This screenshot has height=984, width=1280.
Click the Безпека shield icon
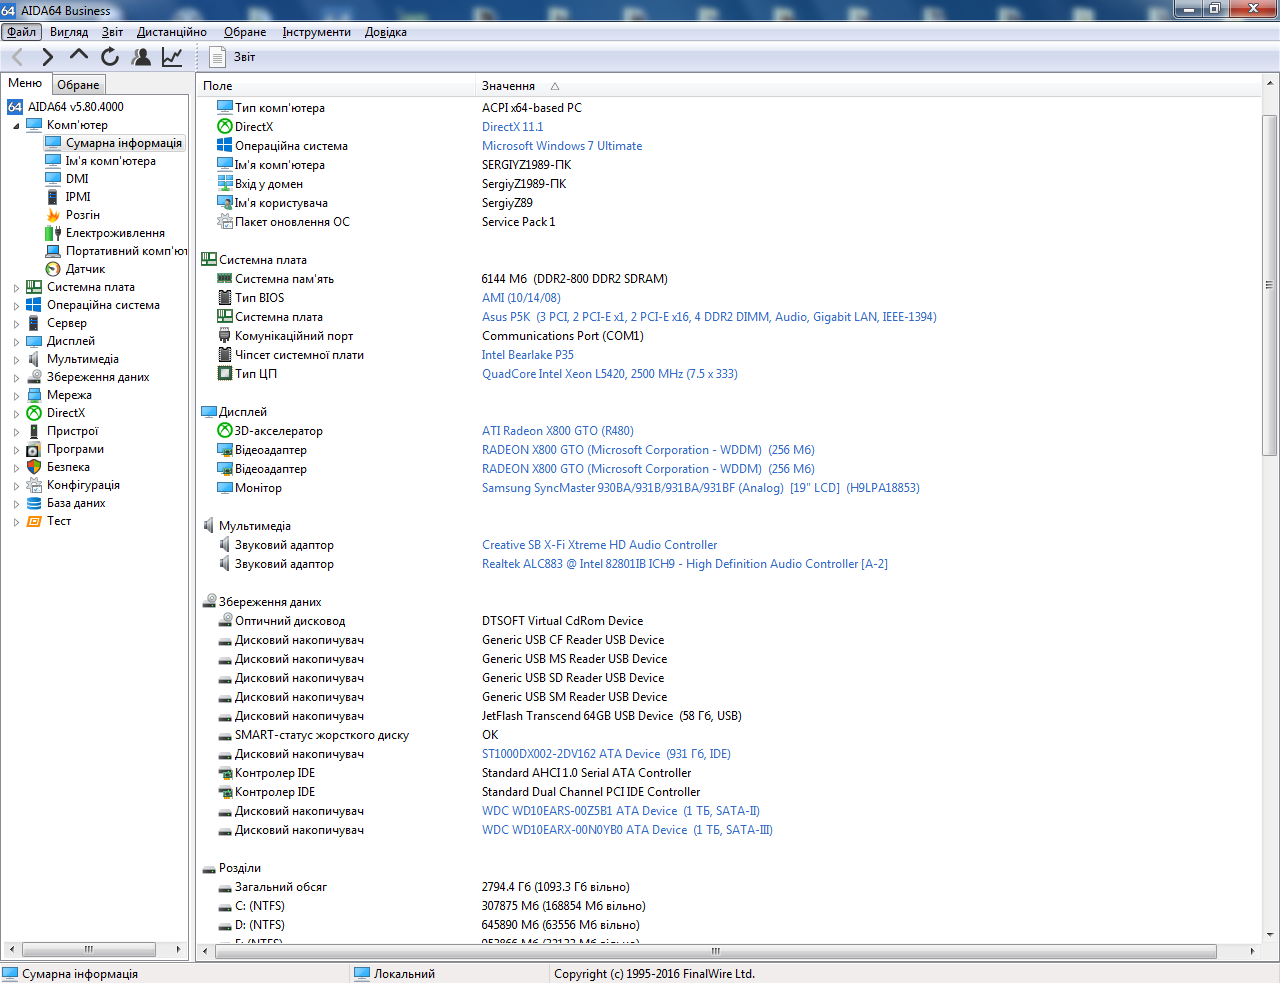pos(34,467)
